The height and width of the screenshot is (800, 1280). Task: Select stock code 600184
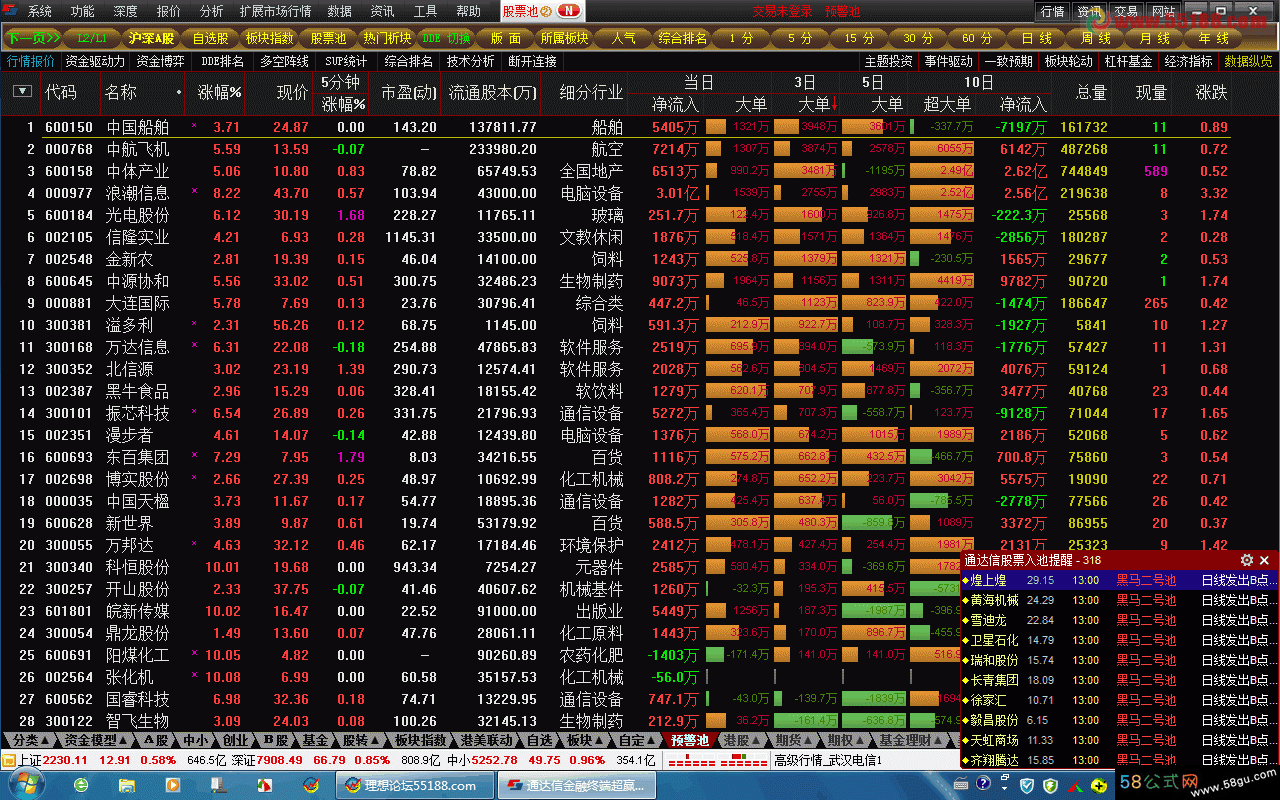pos(69,215)
